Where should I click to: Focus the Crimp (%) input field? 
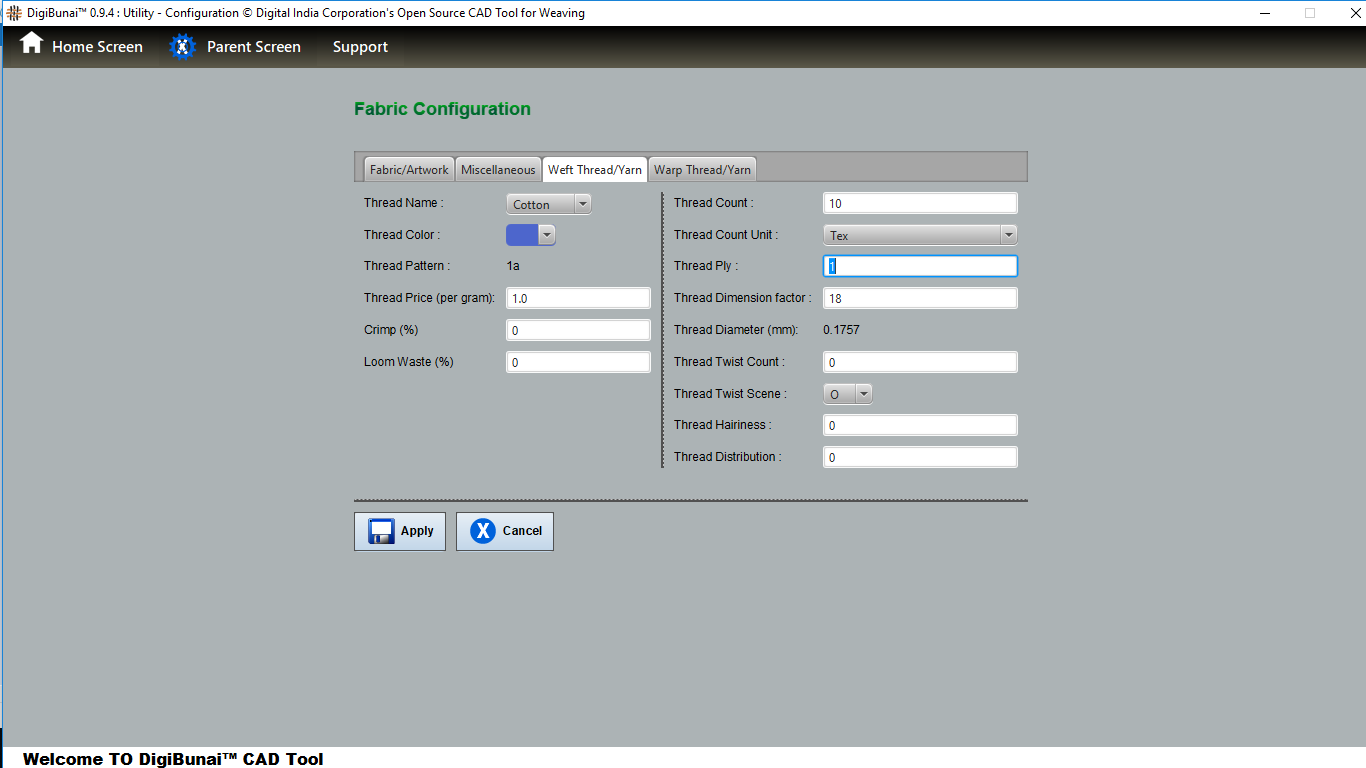(x=578, y=330)
